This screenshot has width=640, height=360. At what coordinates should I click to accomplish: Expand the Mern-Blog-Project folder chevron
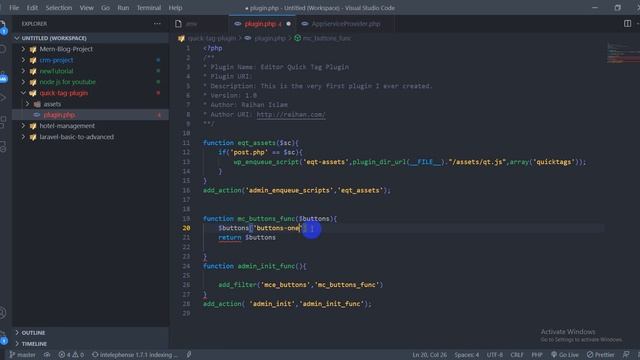point(23,49)
